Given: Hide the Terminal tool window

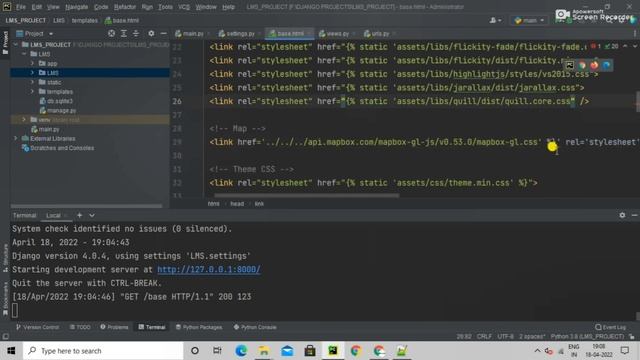Looking at the screenshot, I should [634, 215].
